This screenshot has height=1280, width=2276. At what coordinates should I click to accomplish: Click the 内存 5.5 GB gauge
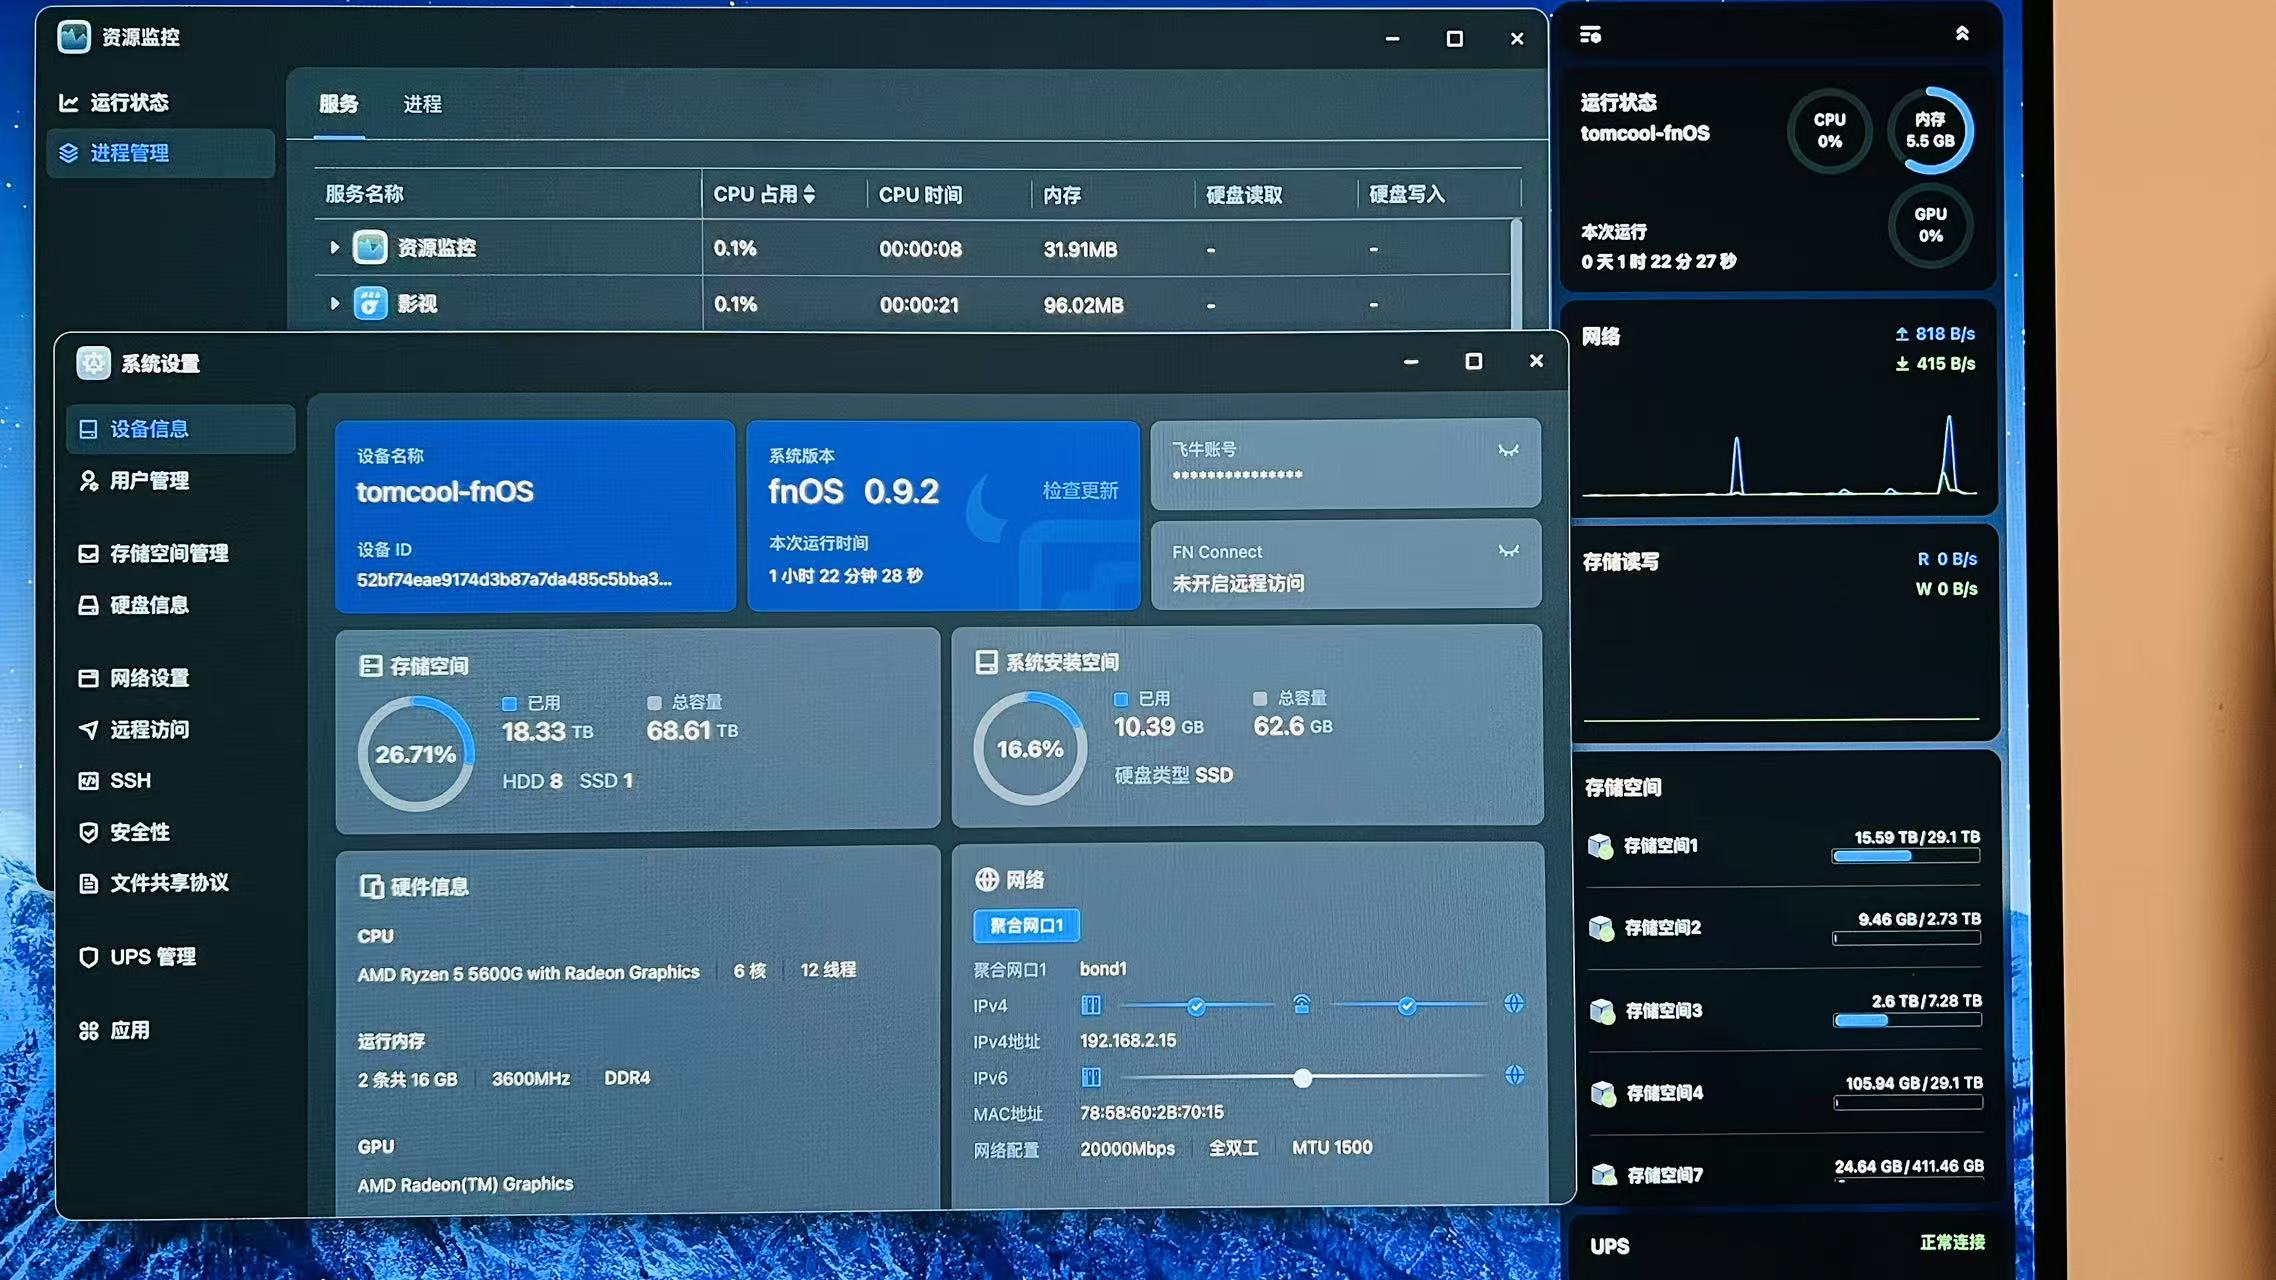[1930, 131]
